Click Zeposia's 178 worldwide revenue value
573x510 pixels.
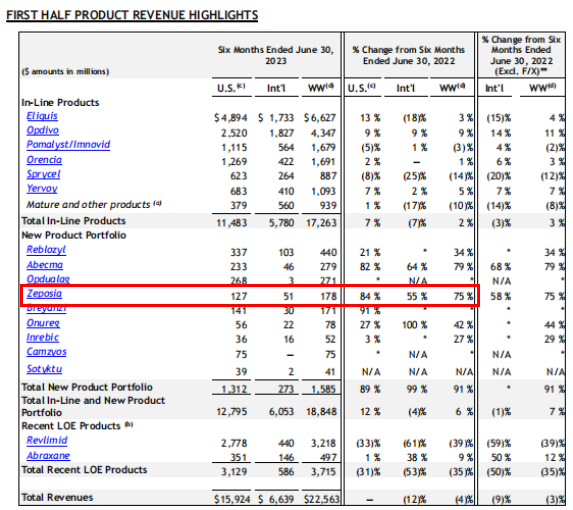pyautogui.click(x=328, y=296)
